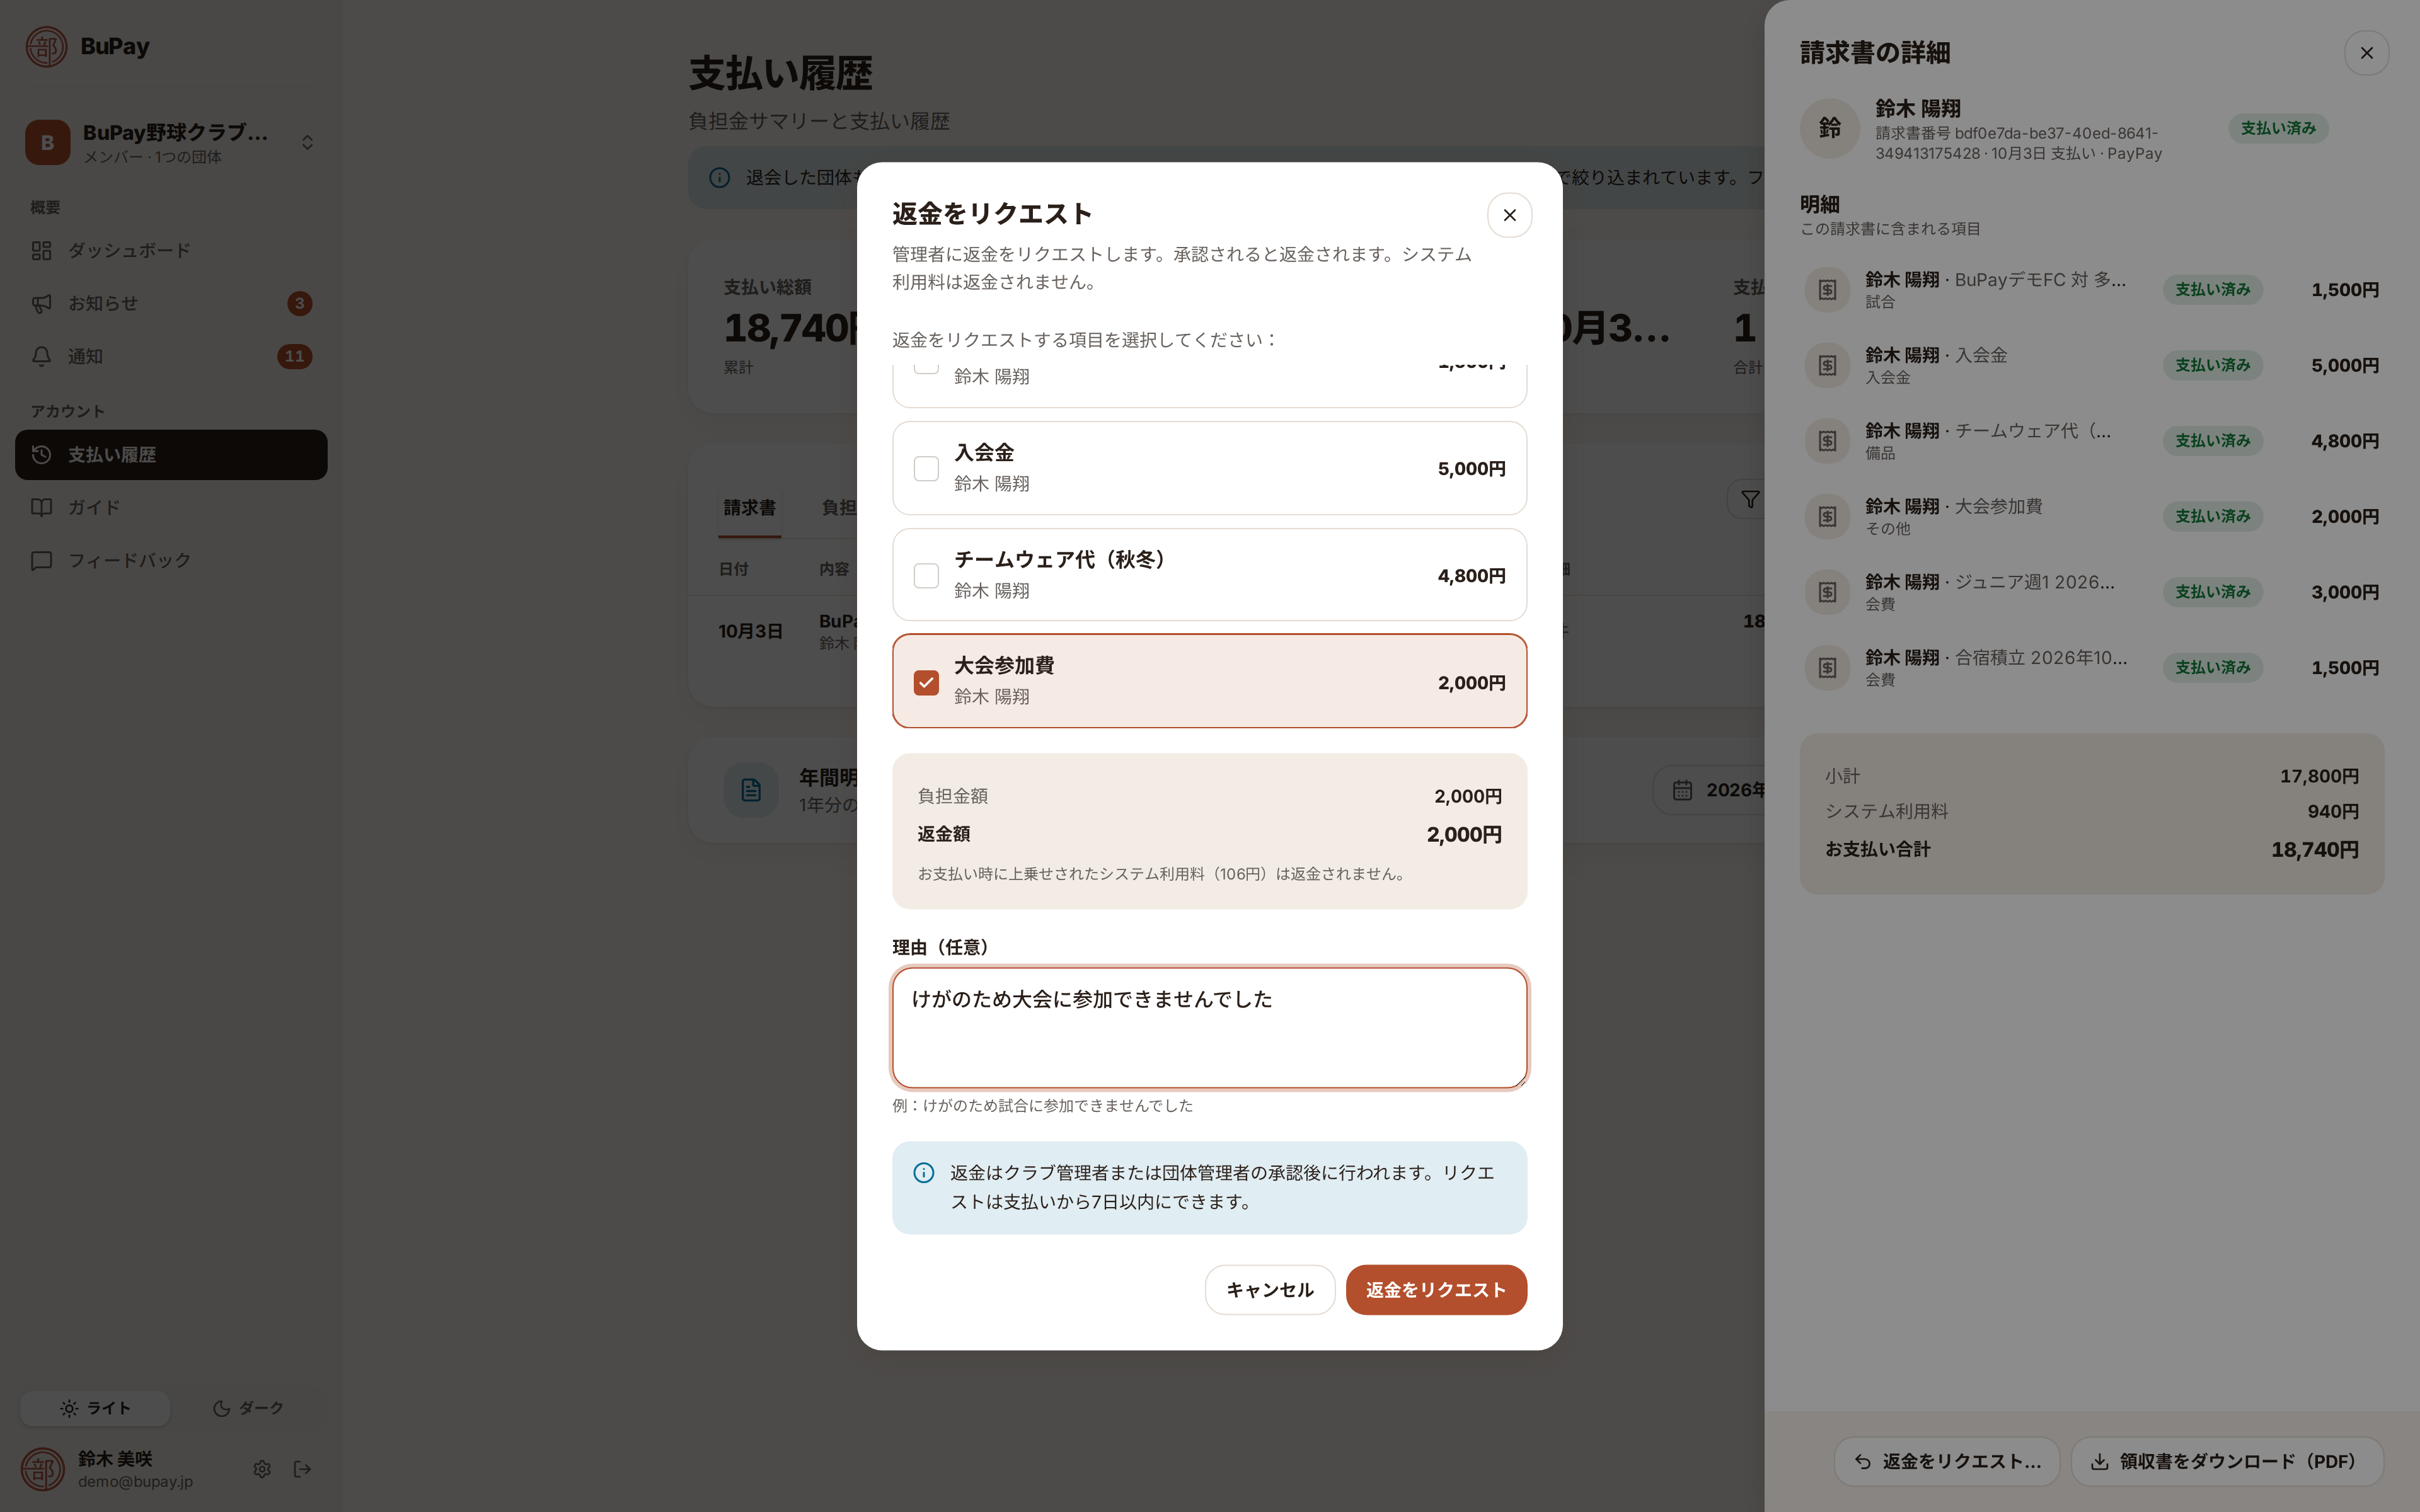2420x1512 pixels.
Task: Uncheck the 大会参加費 checkbox
Action: coord(926,683)
